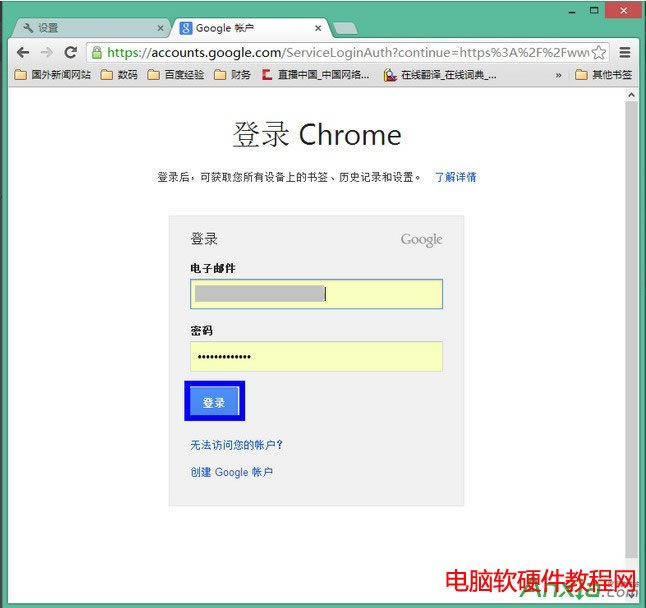Click the address bar URL
Viewport: 646px width, 608px height.
click(x=348, y=52)
